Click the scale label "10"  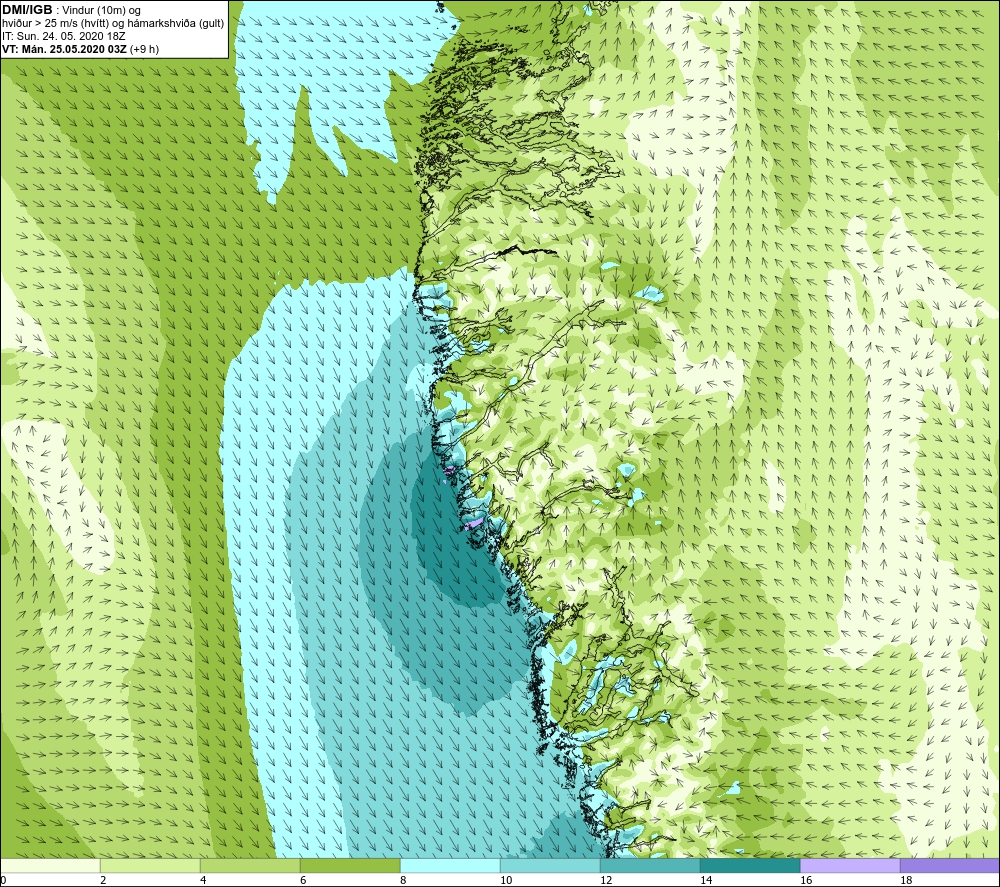(x=506, y=880)
